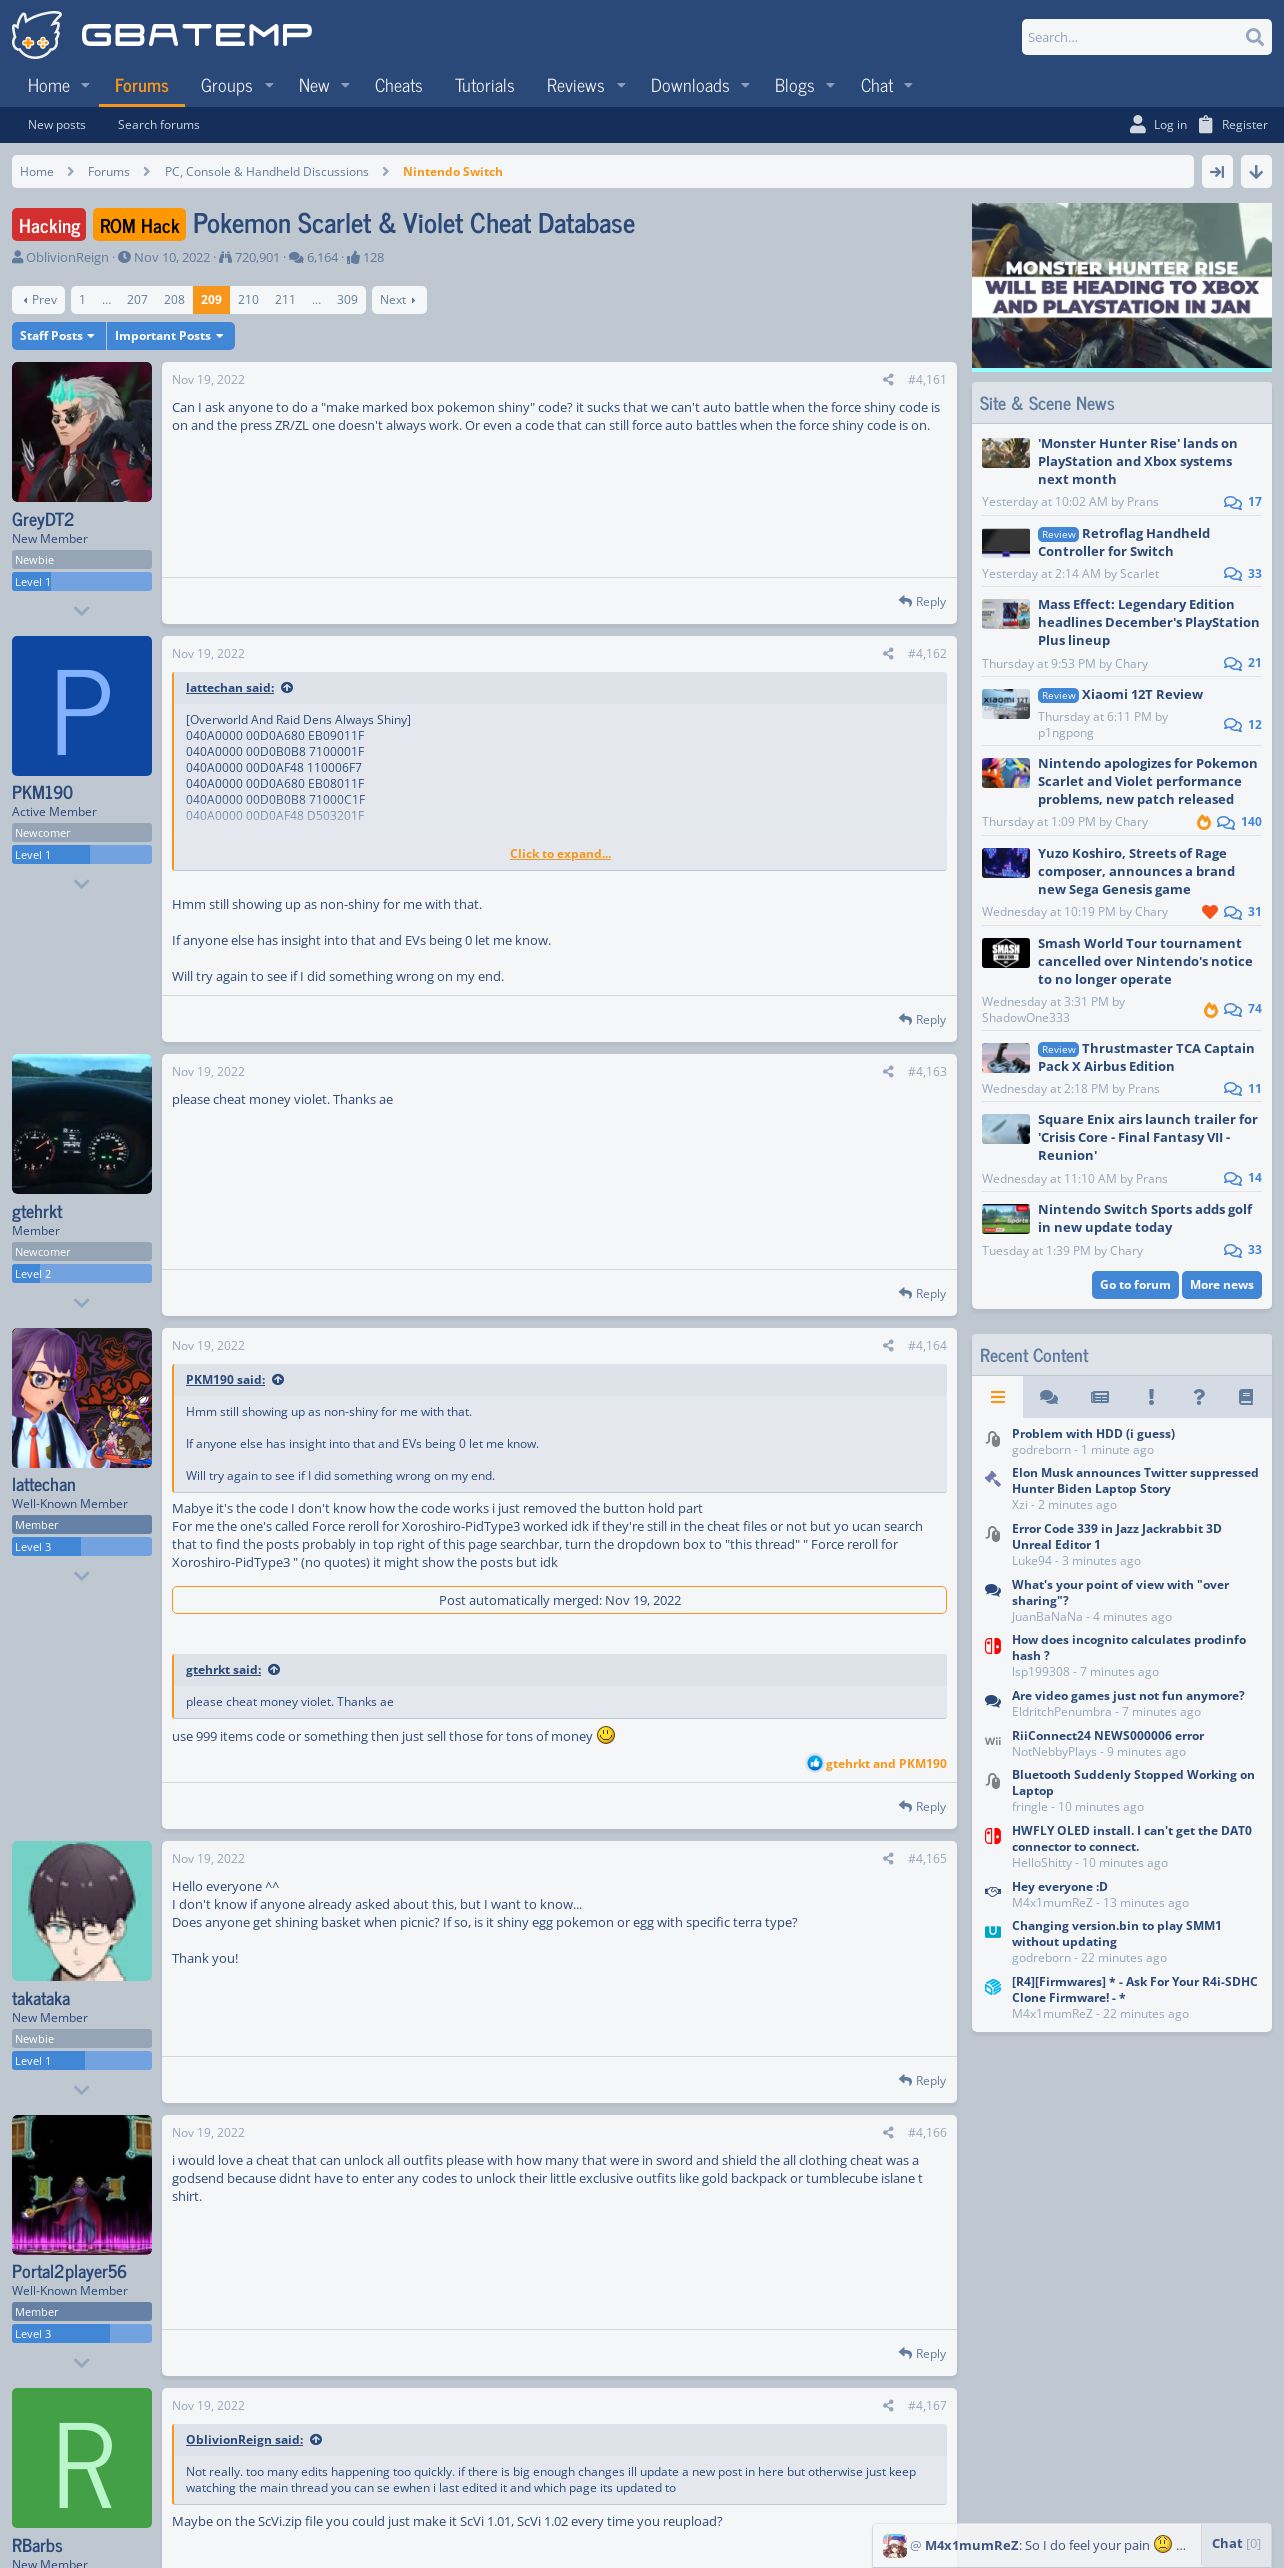Open the Monster Hunter Rise banner image
This screenshot has height=2568, width=1284.
(x=1122, y=286)
